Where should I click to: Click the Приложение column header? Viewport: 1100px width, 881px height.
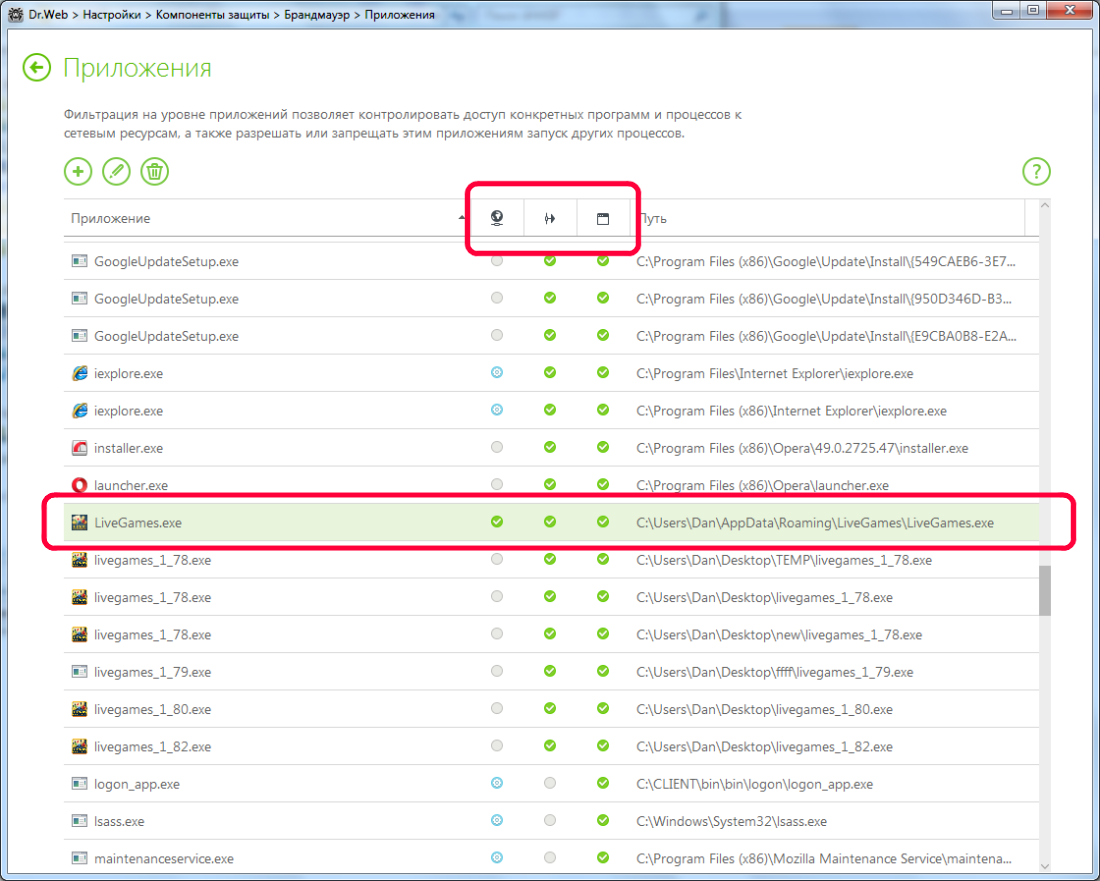click(267, 218)
